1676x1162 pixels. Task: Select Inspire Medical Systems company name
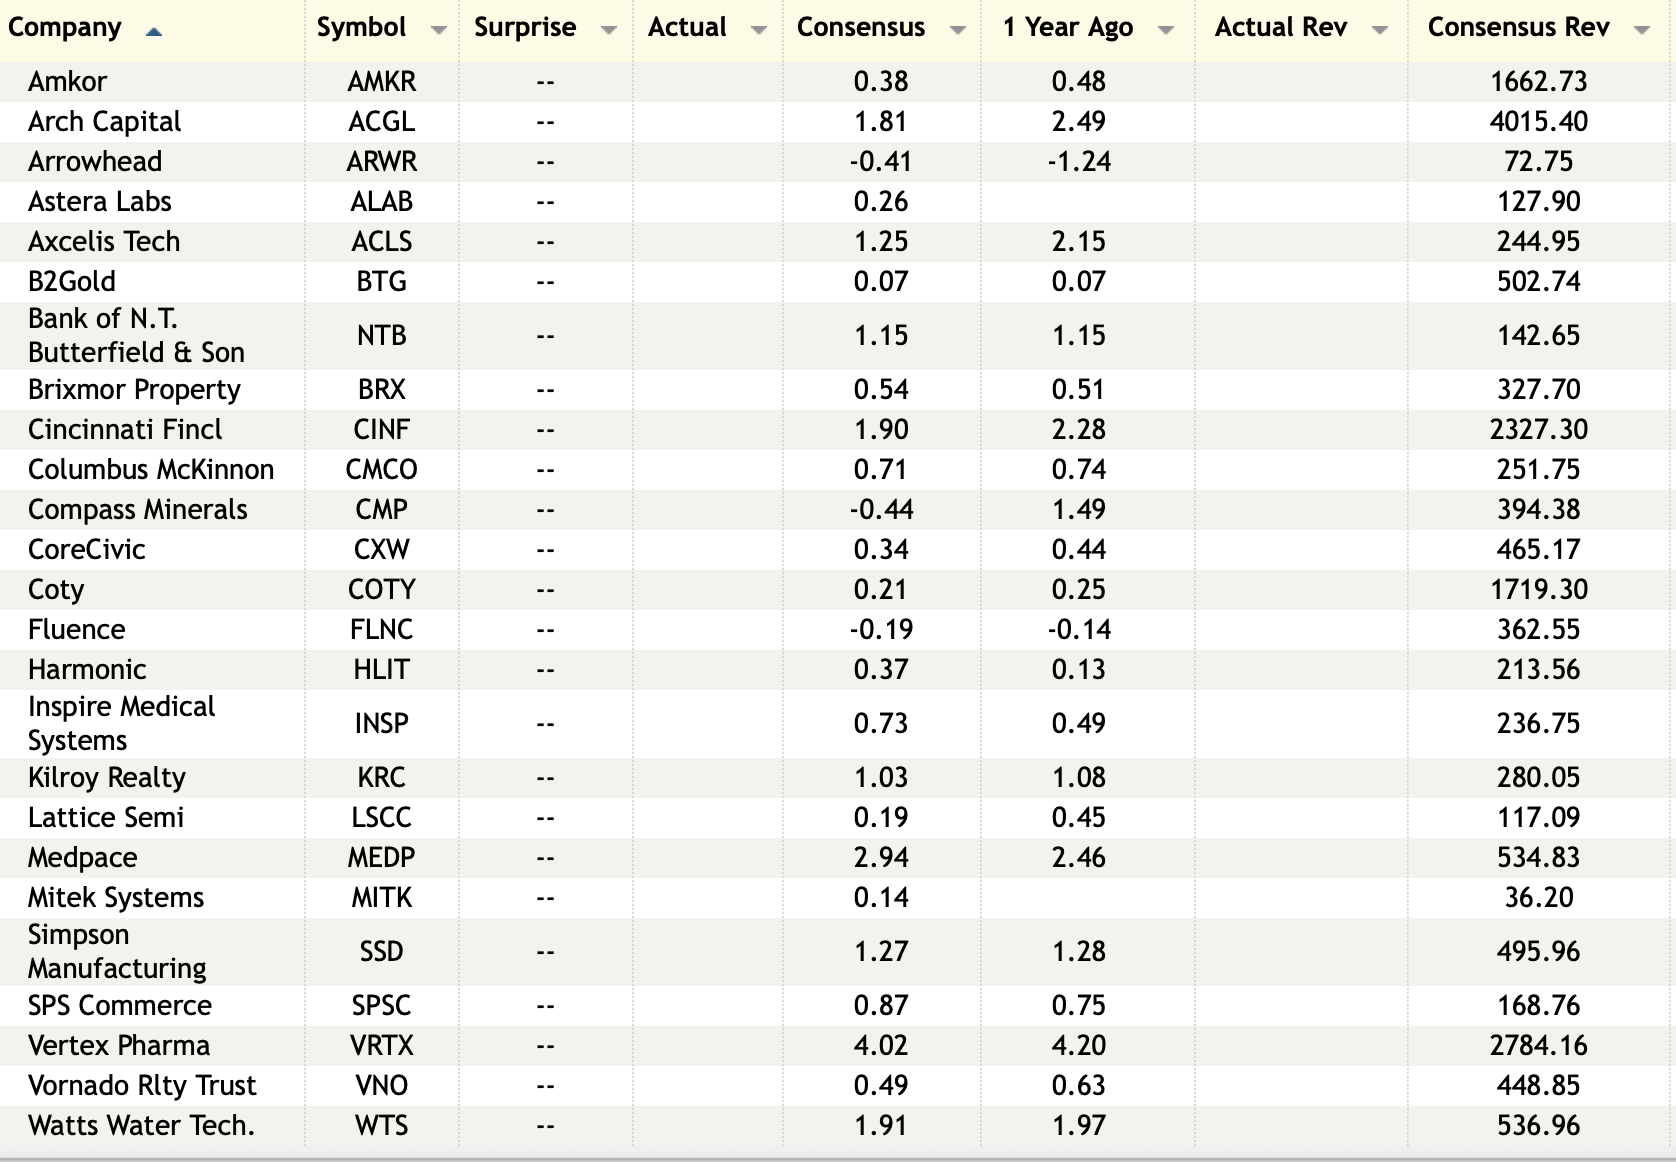[121, 723]
